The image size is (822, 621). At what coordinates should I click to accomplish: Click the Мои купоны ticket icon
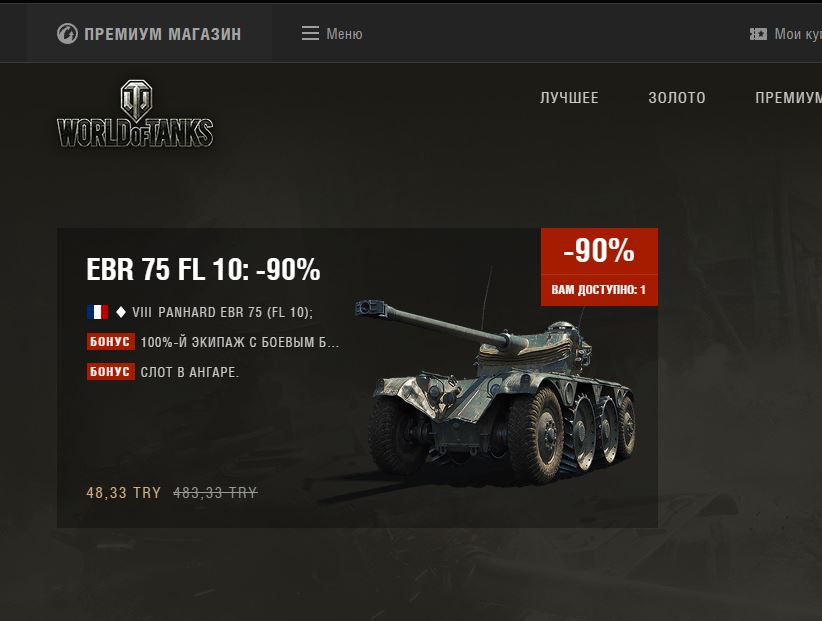(x=758, y=34)
